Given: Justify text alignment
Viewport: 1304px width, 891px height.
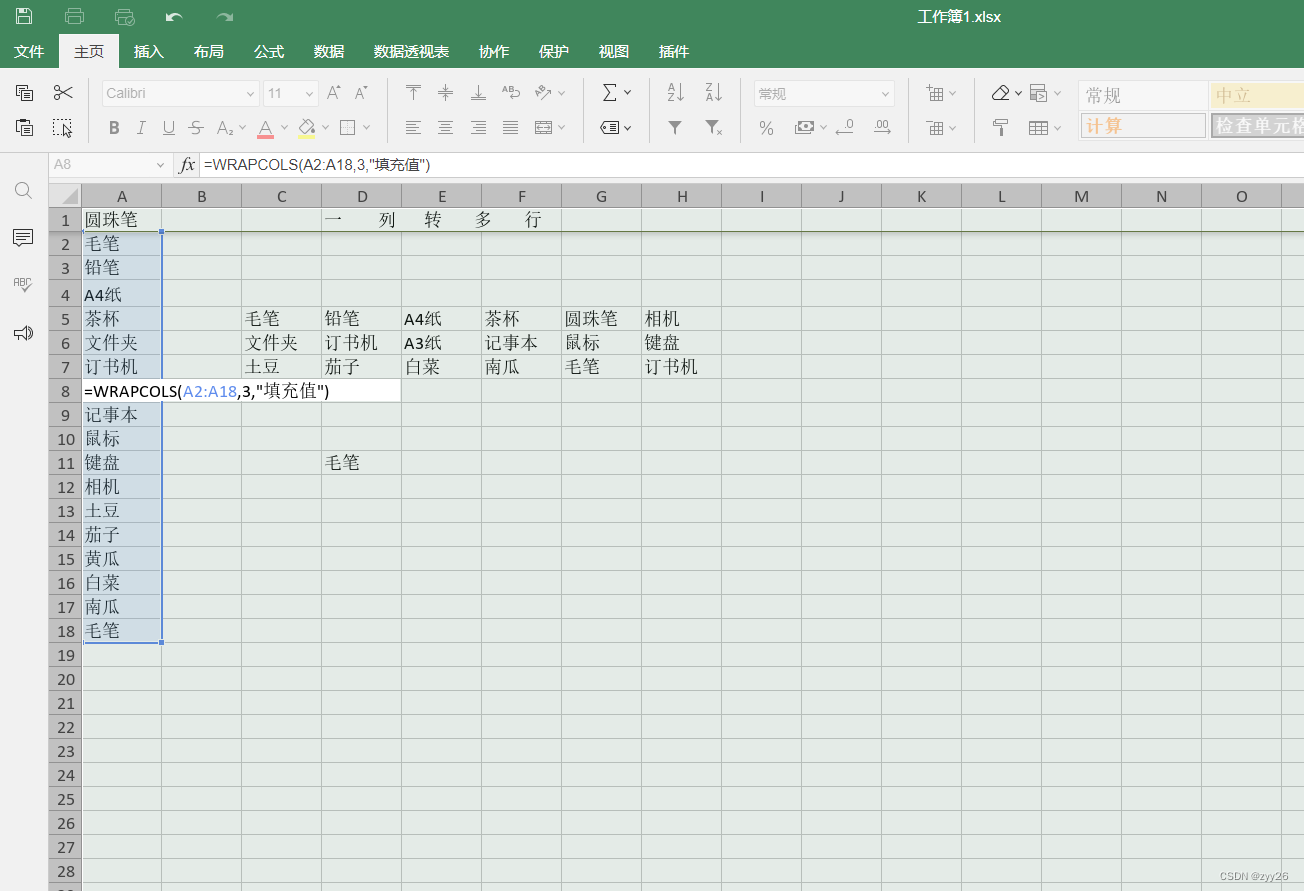Looking at the screenshot, I should tap(510, 127).
